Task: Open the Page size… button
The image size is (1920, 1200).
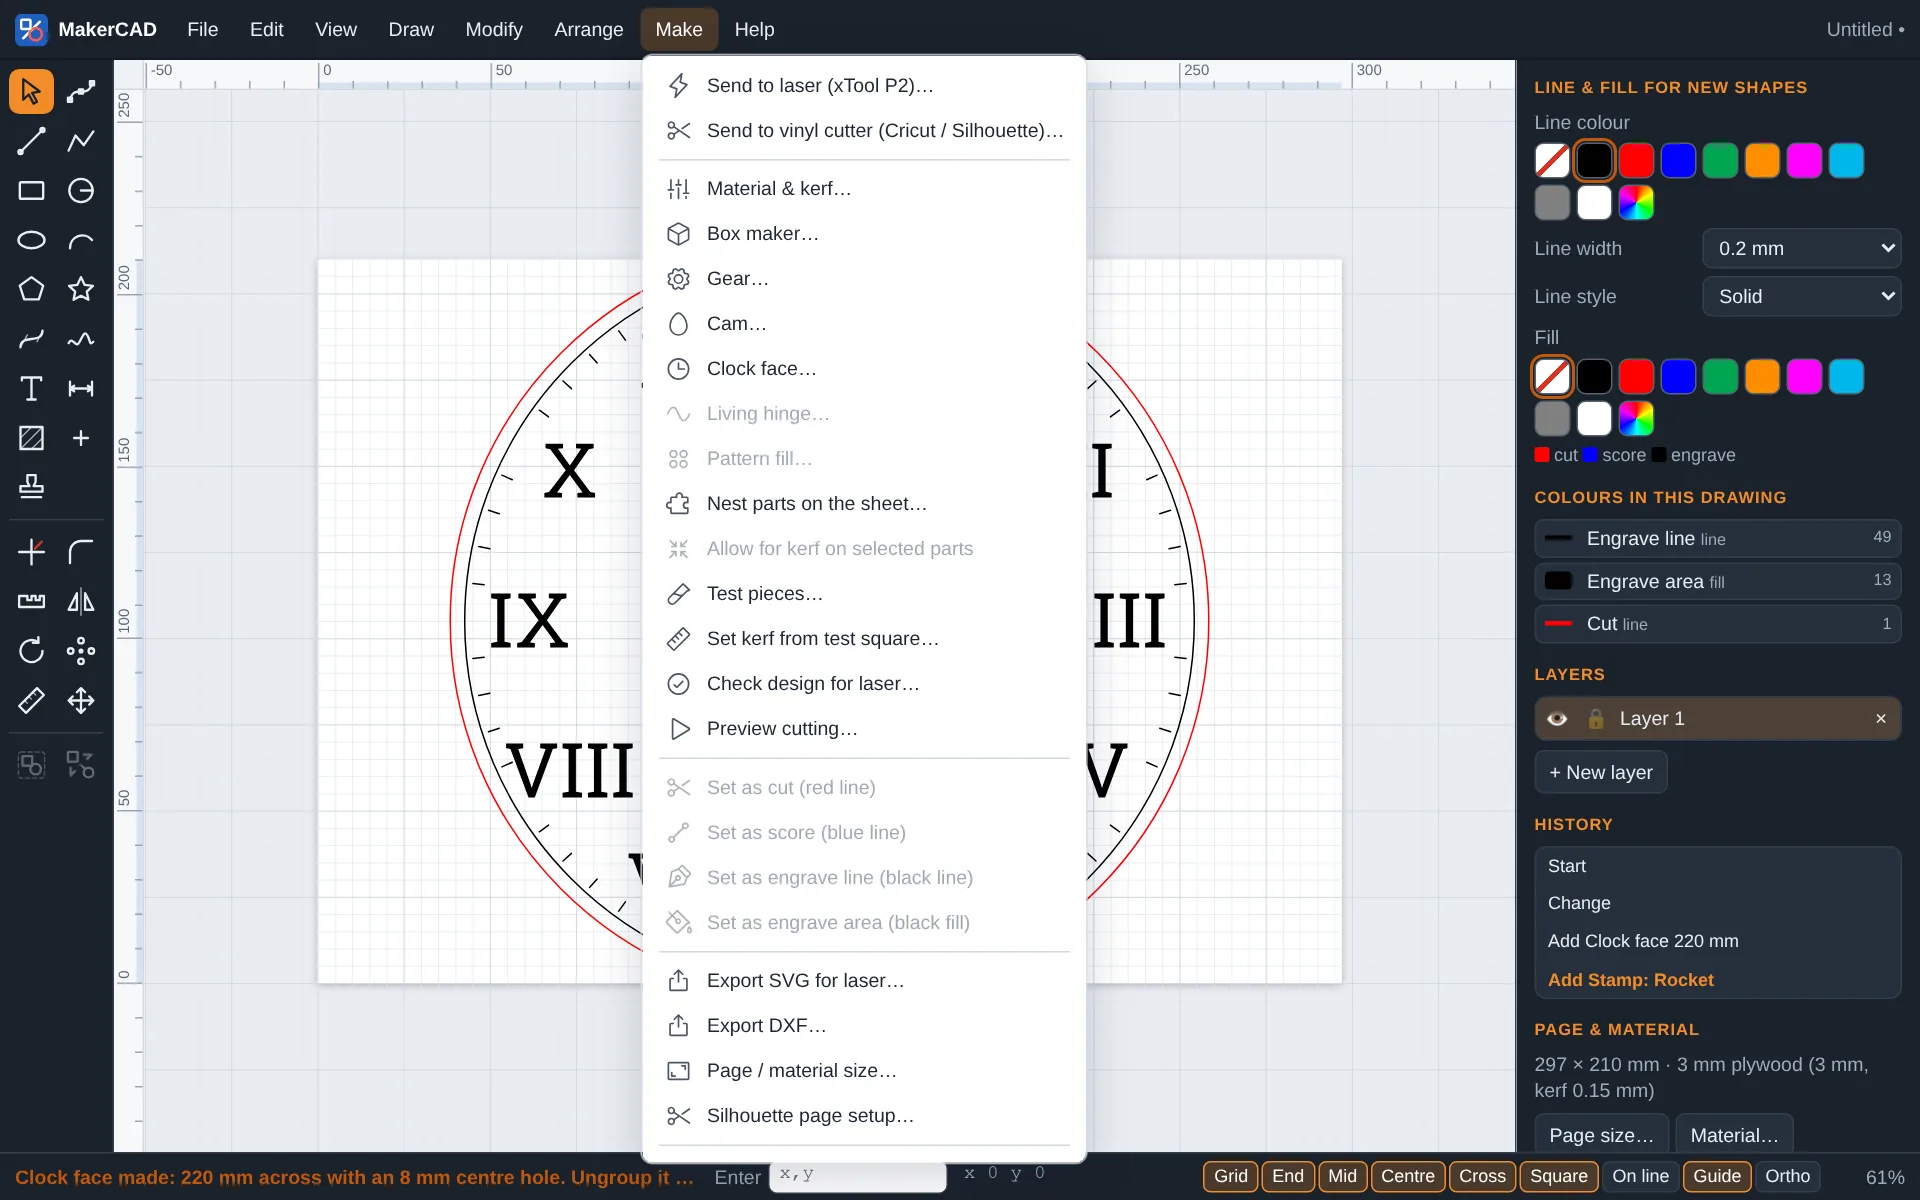Action: pos(1601,1134)
